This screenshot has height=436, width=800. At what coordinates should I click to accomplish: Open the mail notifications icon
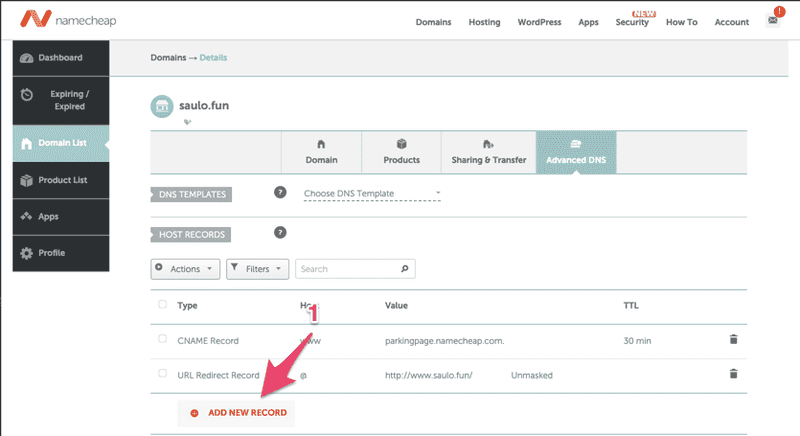(772, 20)
